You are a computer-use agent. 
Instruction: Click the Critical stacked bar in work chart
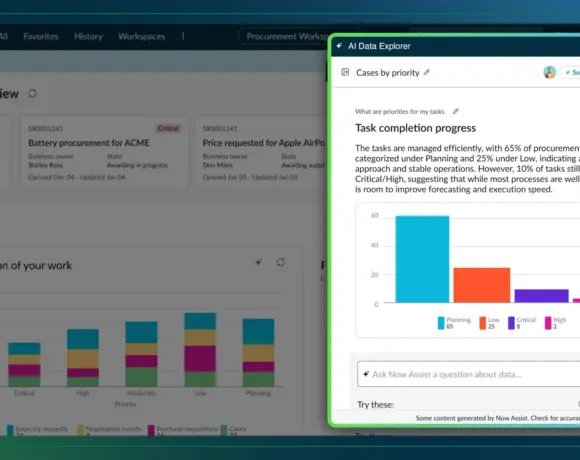(24, 364)
